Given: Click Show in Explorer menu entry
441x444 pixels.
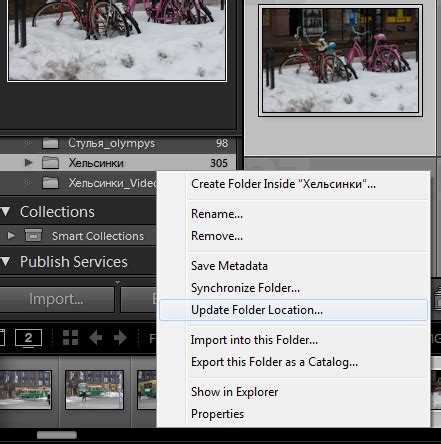Looking at the screenshot, I should point(293,392).
